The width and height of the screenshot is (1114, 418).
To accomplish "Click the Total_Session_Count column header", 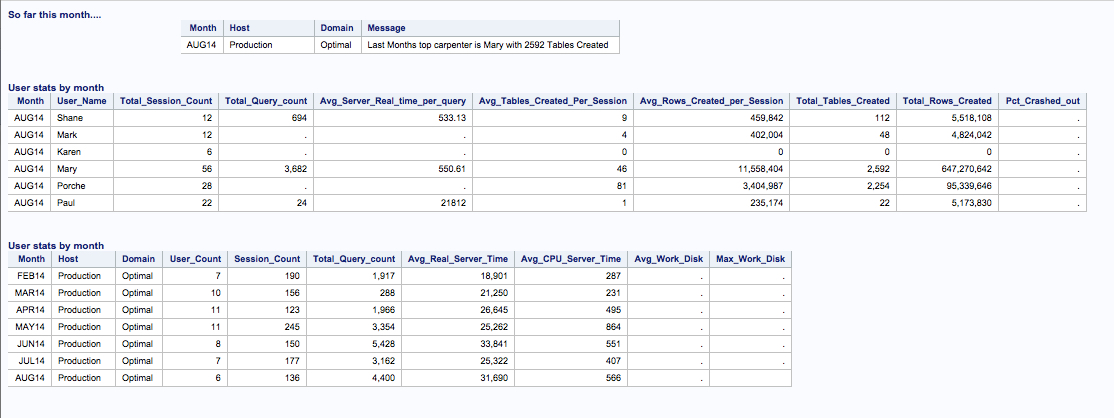I will 166,101.
